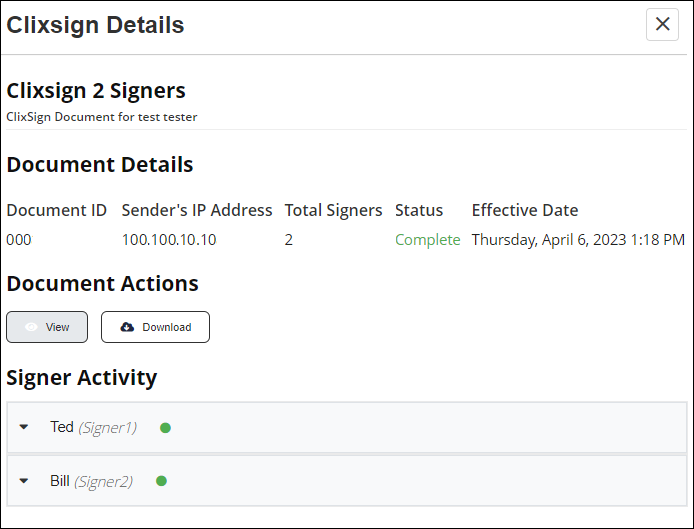Click the eye icon on View button
The height and width of the screenshot is (529, 694).
click(31, 327)
